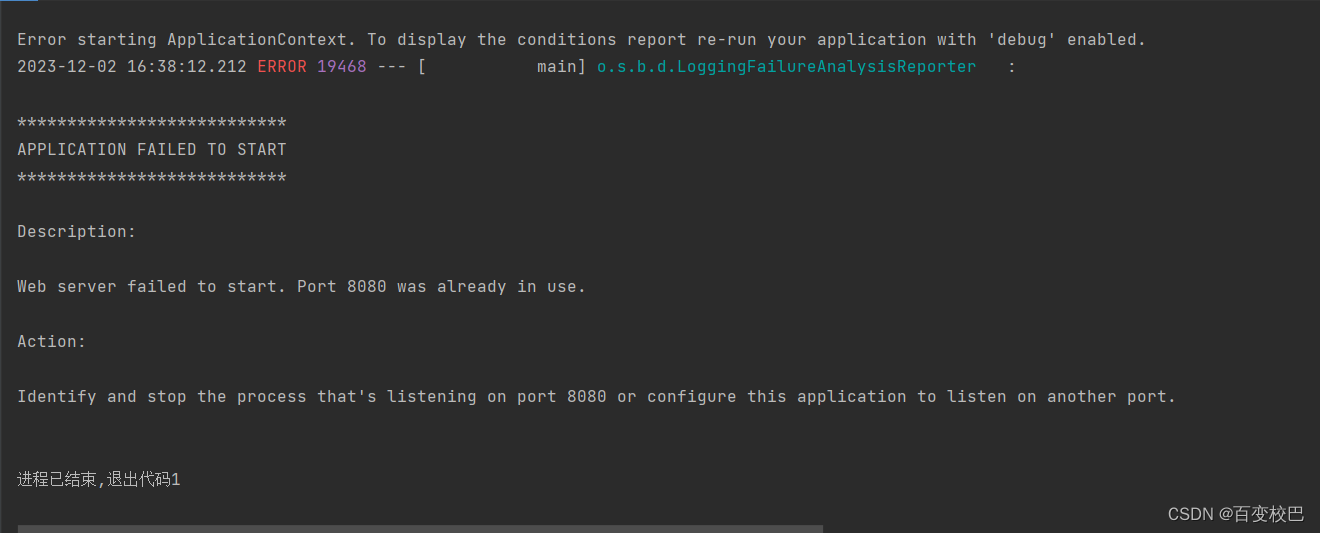Screen dimensions: 1320x533
Task: Click the process ID 19468
Action: [342, 67]
